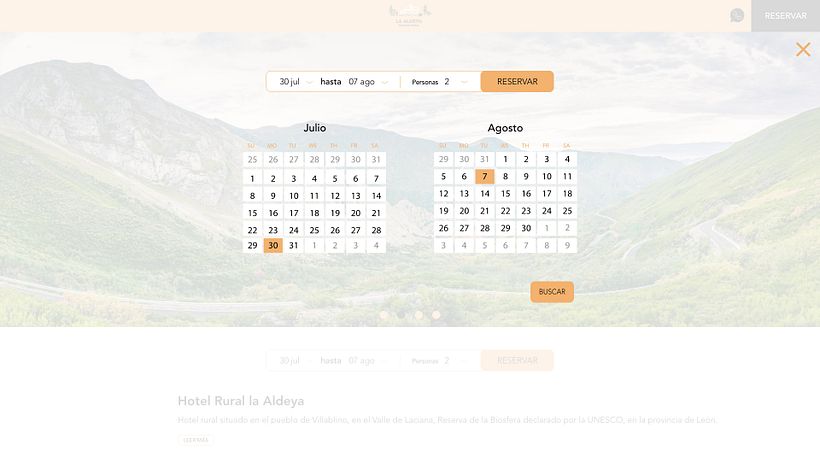820x461 pixels.
Task: Select July 6 in Julio calendar
Action: [356, 178]
